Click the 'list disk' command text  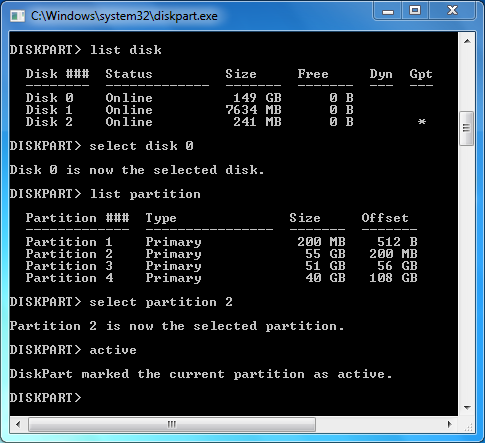point(126,50)
